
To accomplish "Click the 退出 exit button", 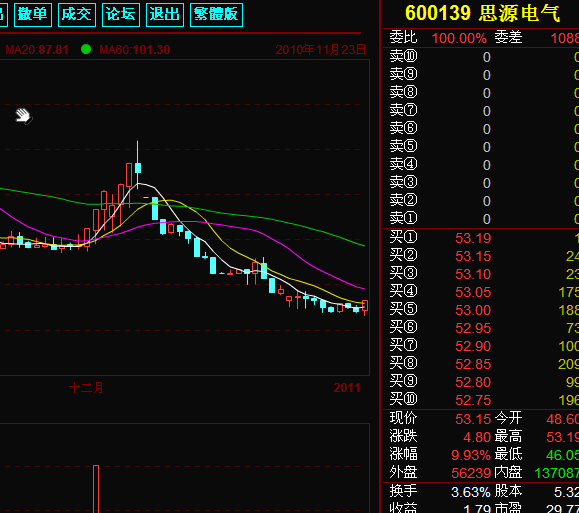I will (x=165, y=15).
